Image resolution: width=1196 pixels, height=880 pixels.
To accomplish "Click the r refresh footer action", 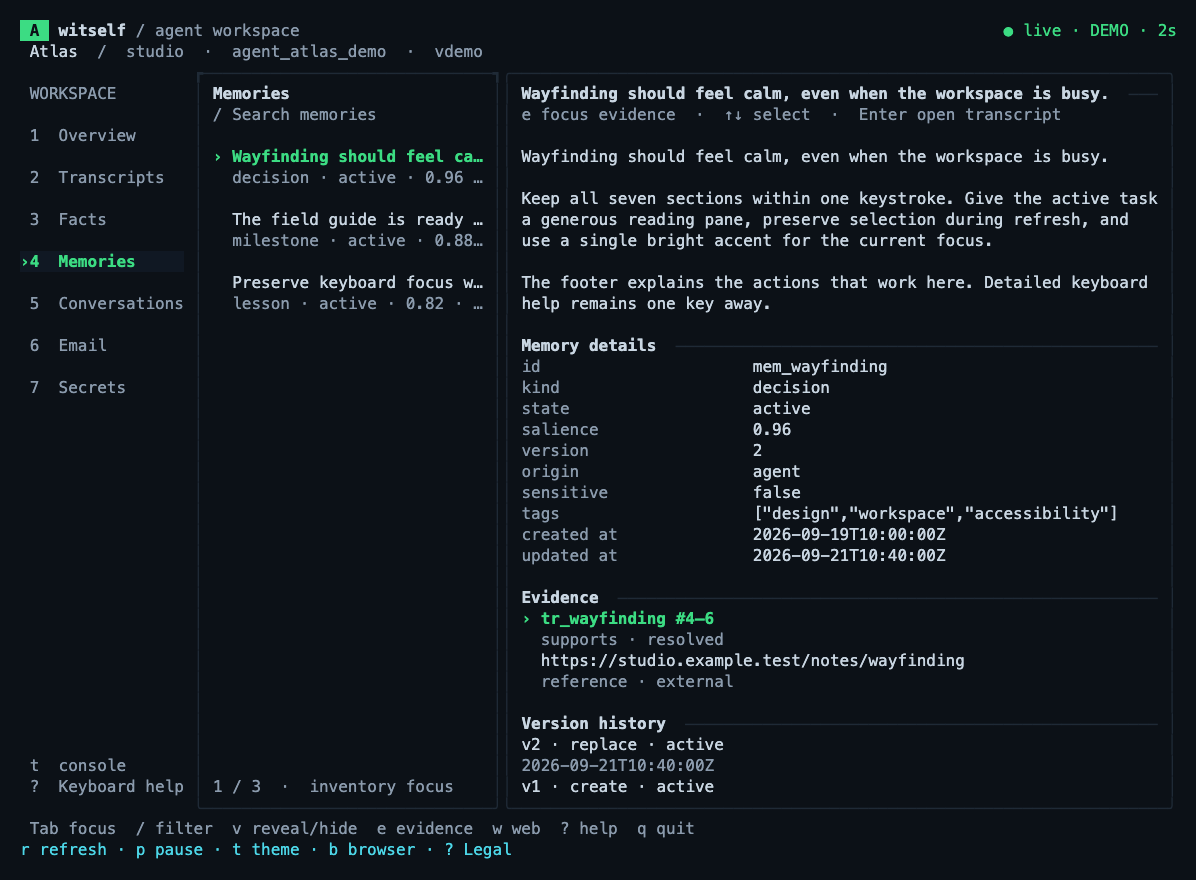I will coord(64,849).
